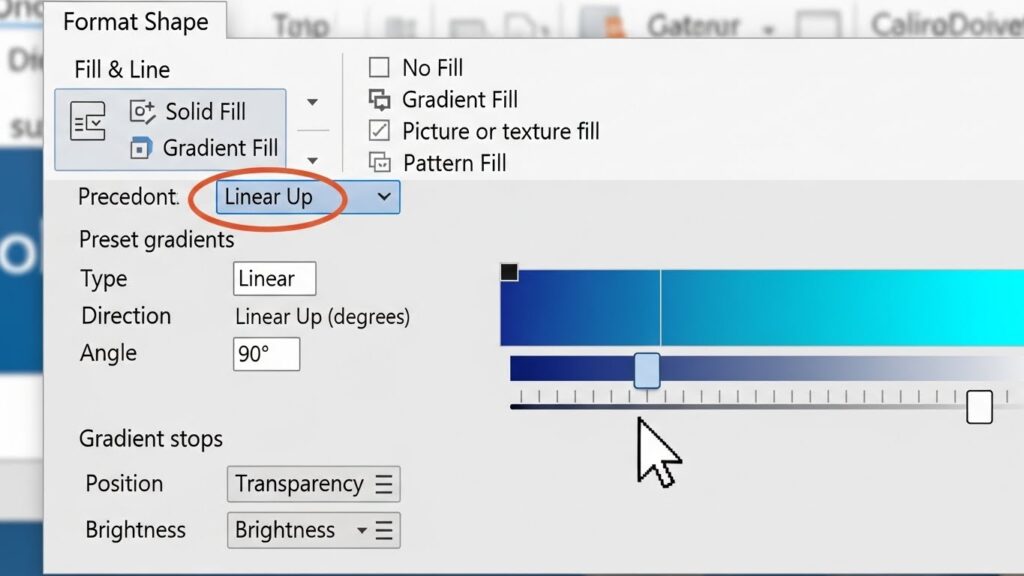
Task: Click the Solid Fill icon
Action: 143,112
